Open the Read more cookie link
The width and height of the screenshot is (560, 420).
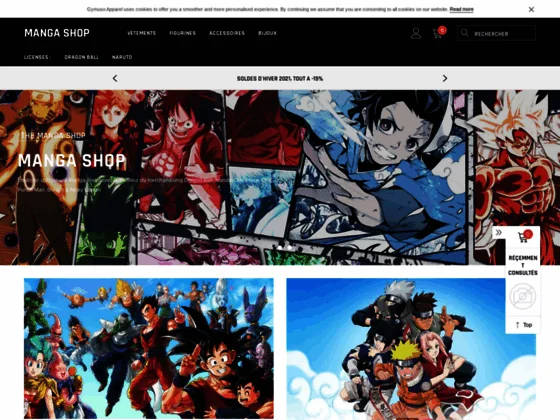tap(461, 9)
